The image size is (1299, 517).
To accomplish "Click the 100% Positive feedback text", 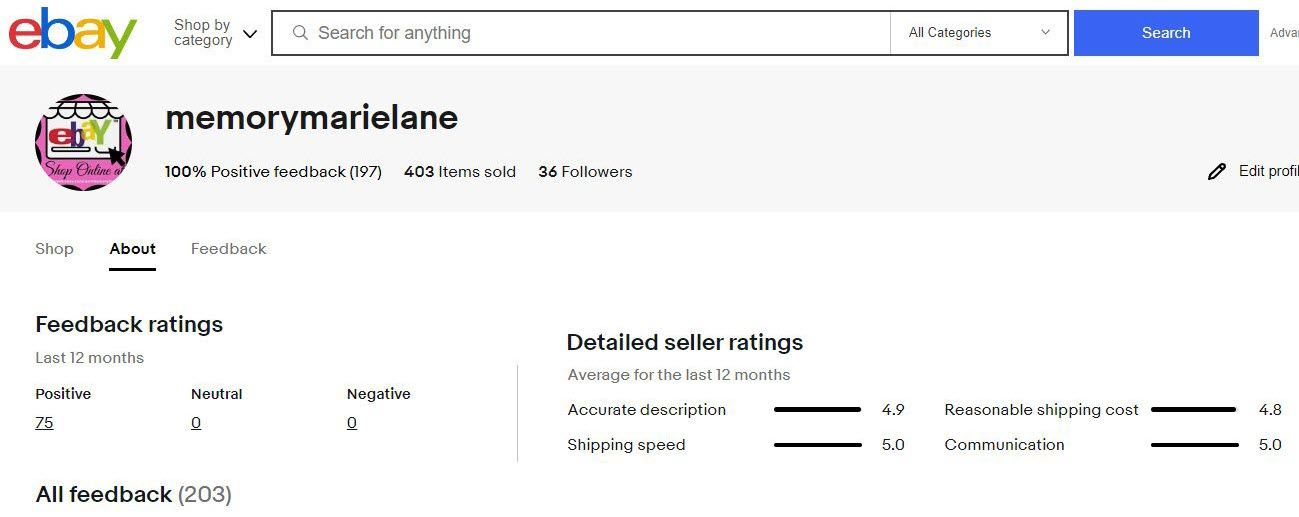I will point(273,172).
